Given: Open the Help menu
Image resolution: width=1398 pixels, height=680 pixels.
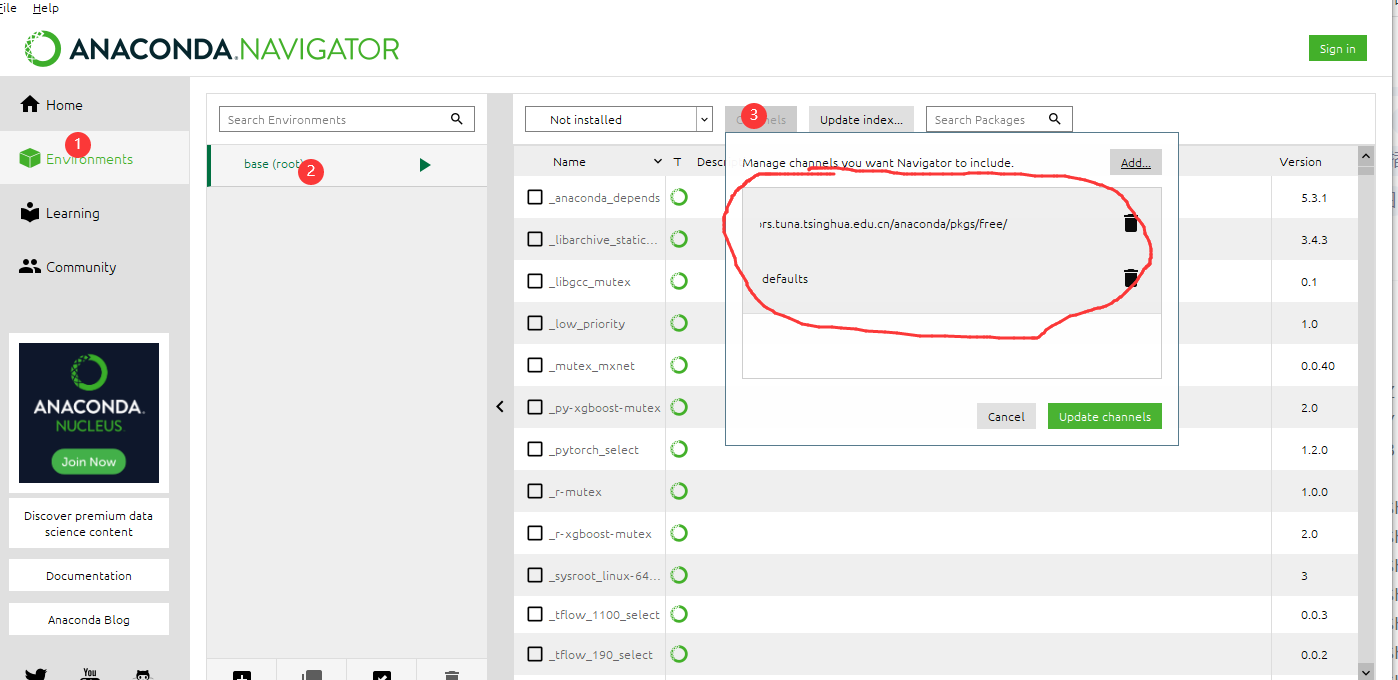Looking at the screenshot, I should pyautogui.click(x=46, y=8).
